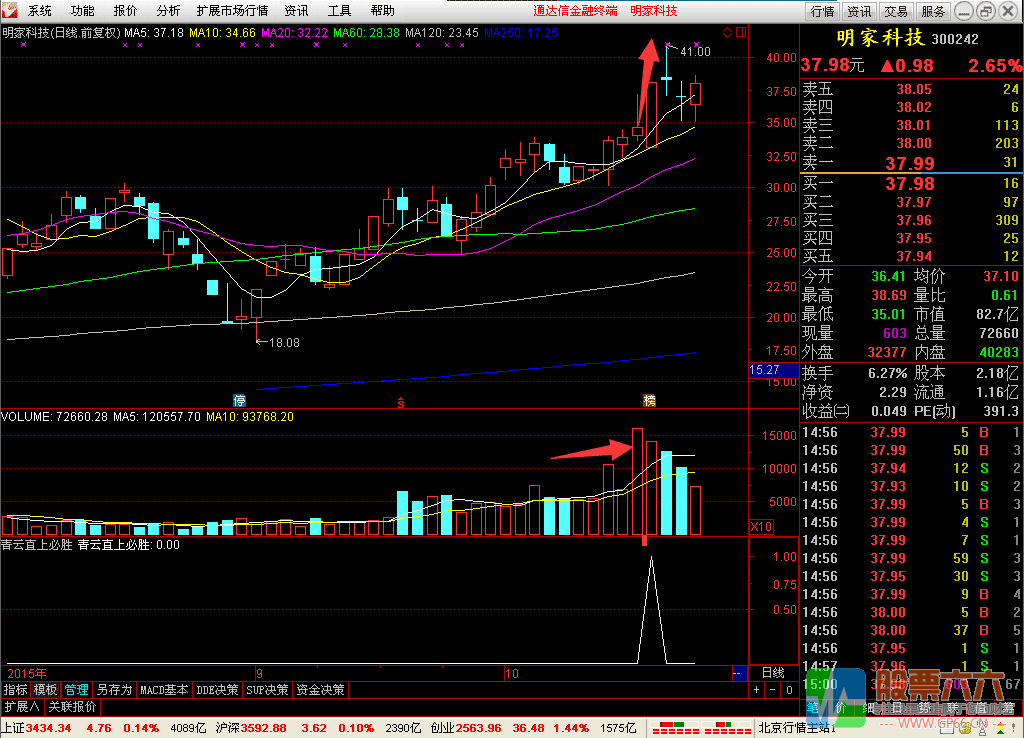Open the 报价 menu

125,10
